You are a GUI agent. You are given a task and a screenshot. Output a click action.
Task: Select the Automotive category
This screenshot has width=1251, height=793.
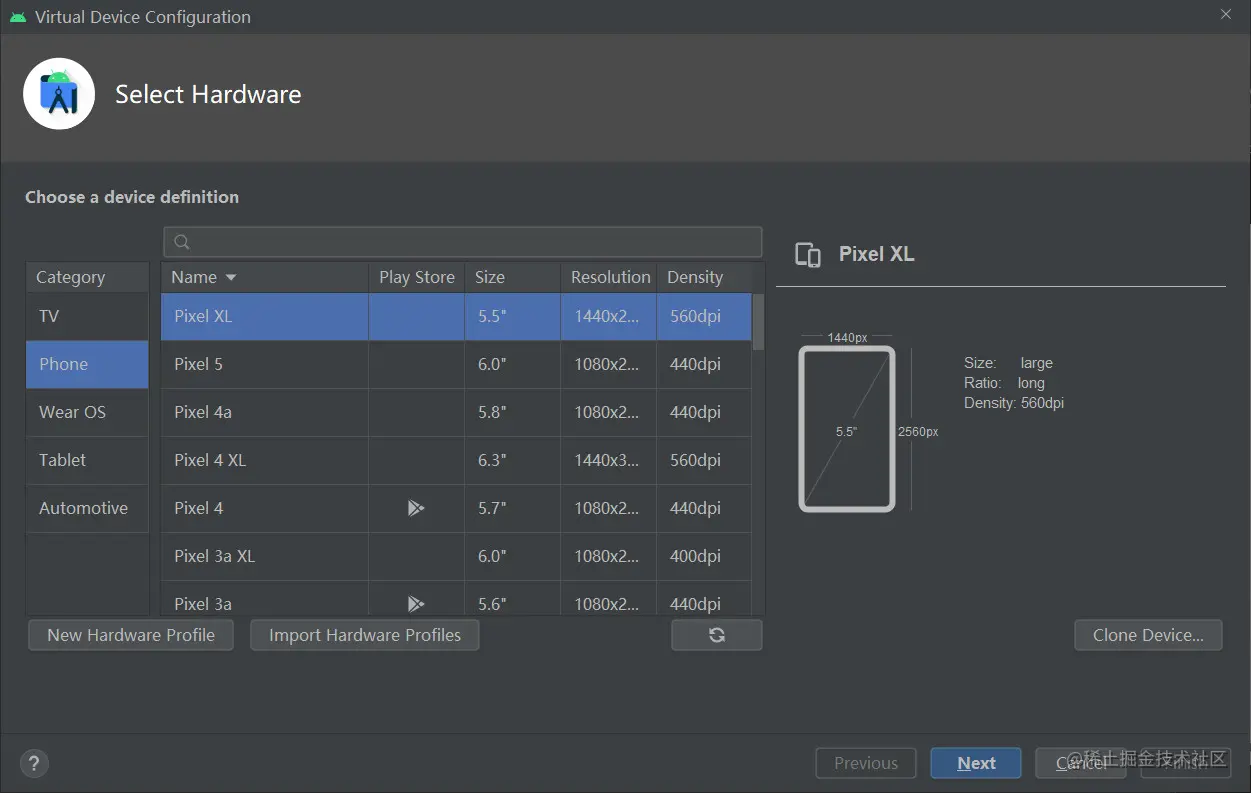[84, 508]
